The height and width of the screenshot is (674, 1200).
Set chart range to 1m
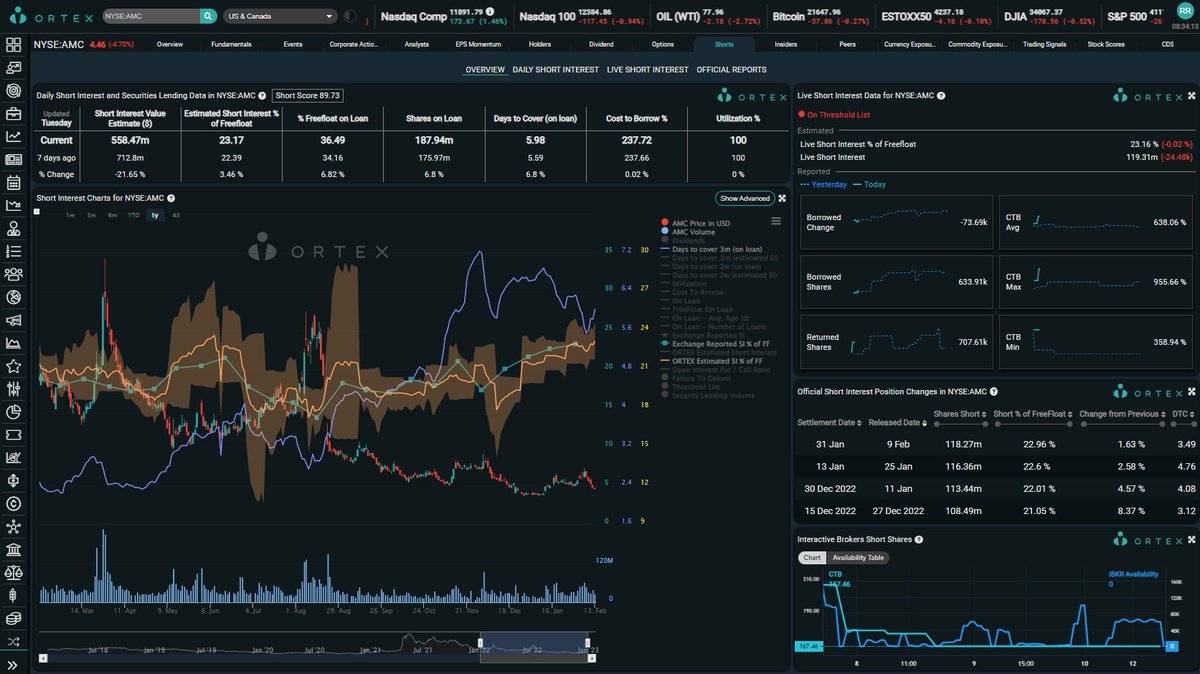pos(70,215)
